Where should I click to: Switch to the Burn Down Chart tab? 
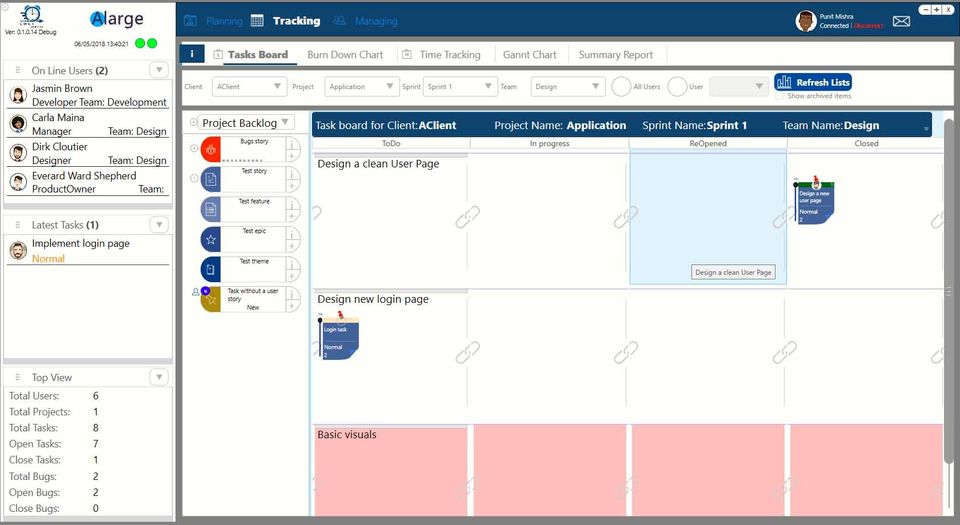[345, 54]
